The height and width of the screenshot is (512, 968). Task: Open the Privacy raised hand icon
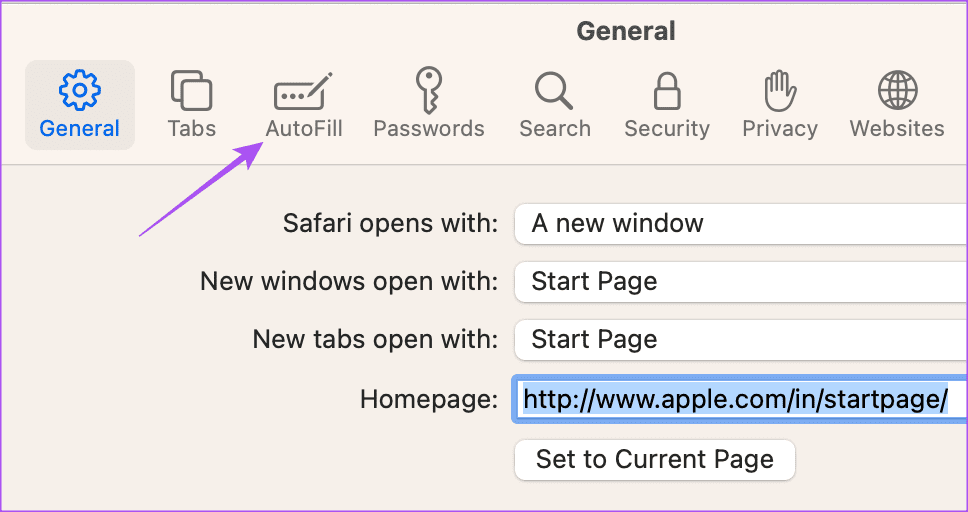click(780, 90)
